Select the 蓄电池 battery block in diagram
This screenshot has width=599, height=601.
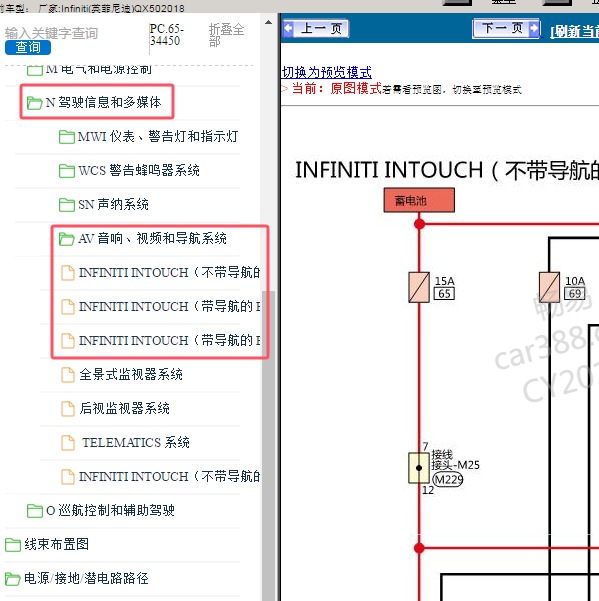(419, 200)
